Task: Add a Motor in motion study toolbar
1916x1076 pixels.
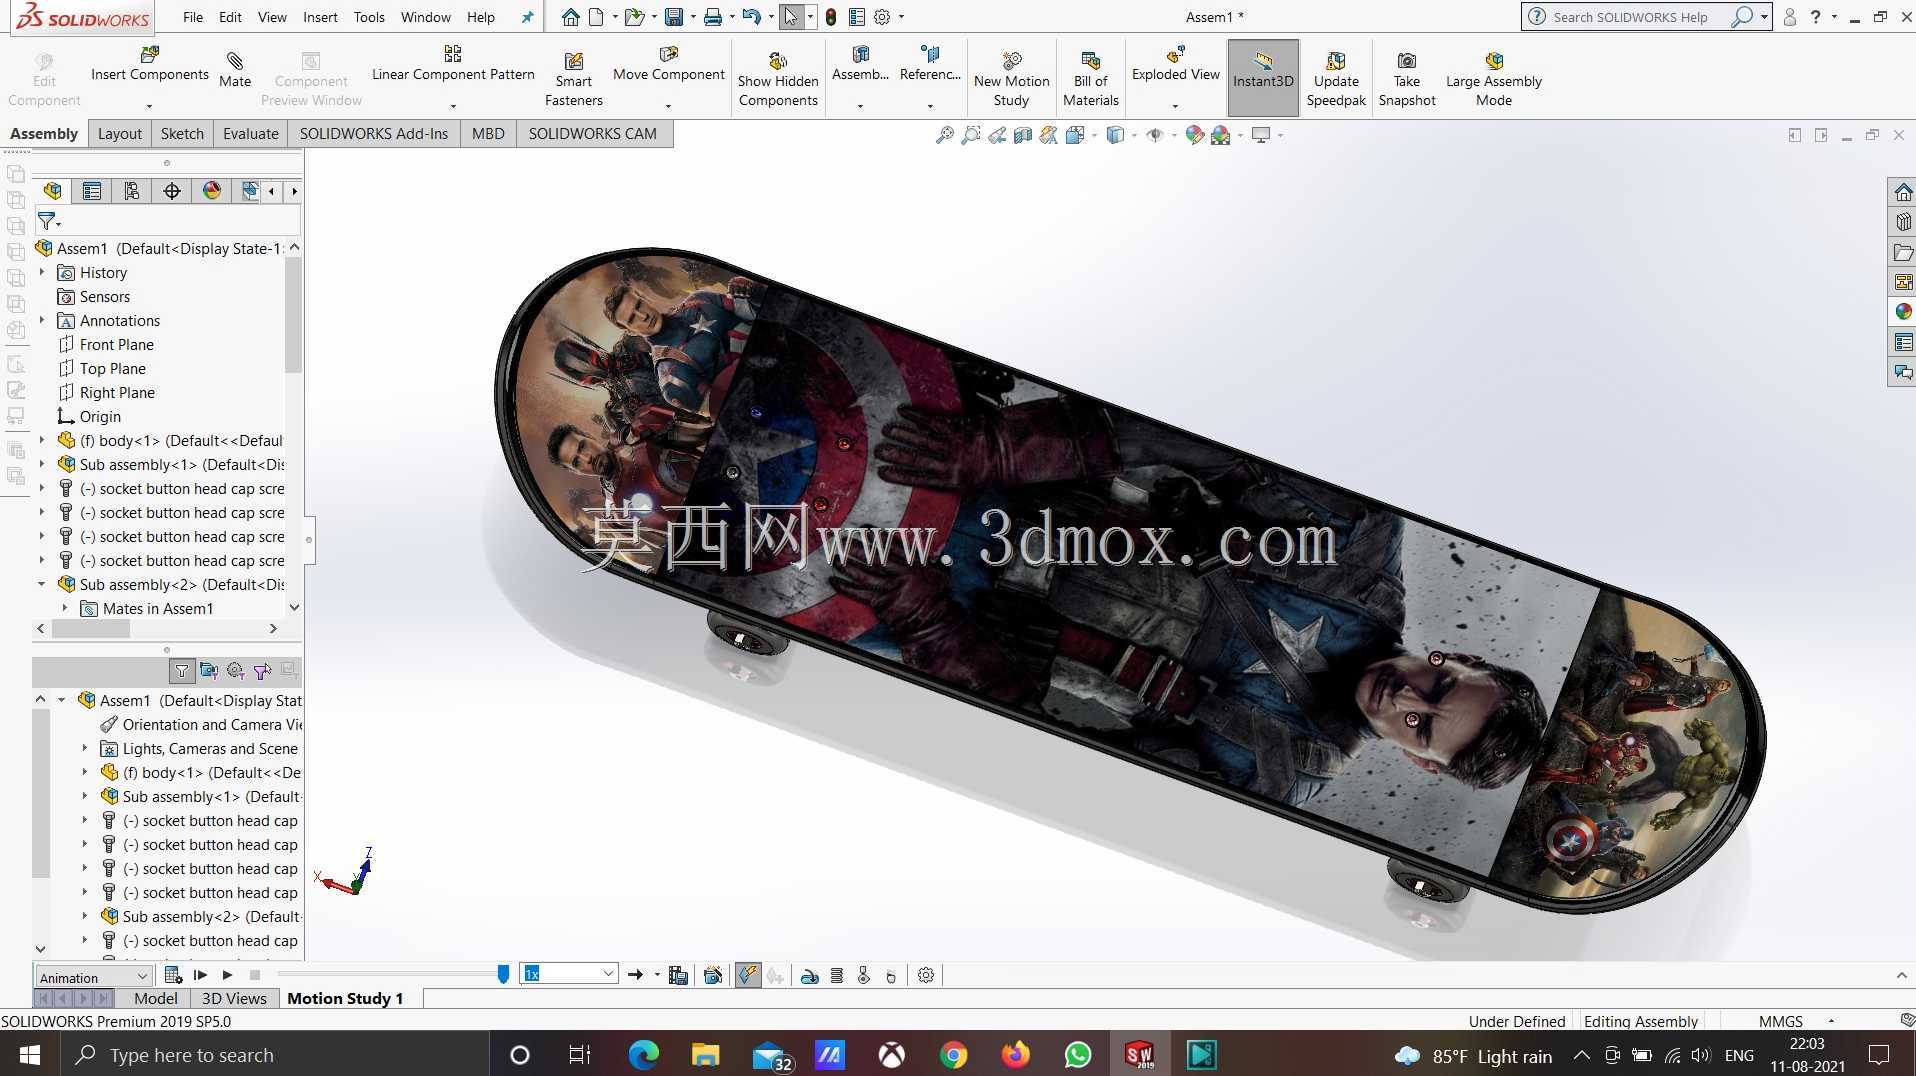Action: pos(810,975)
